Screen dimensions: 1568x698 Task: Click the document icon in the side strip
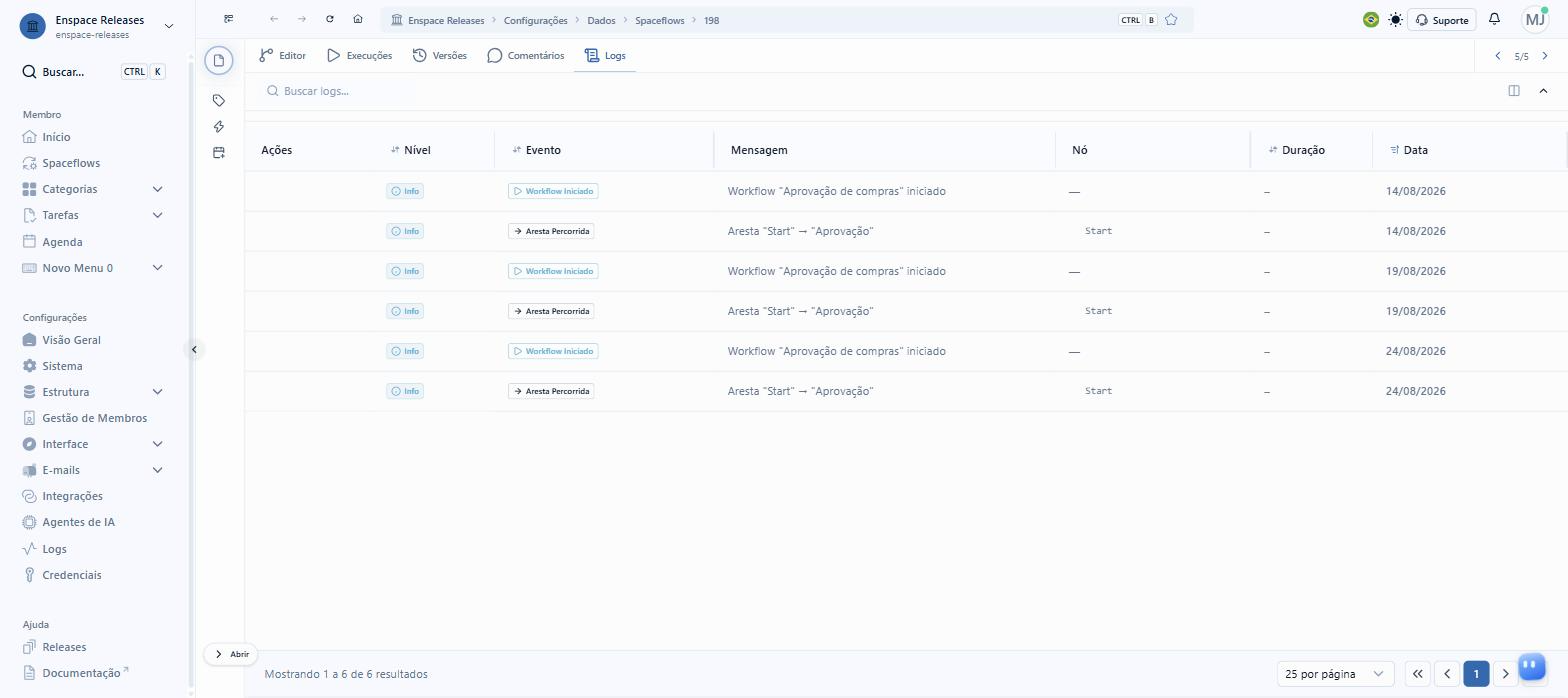click(219, 60)
